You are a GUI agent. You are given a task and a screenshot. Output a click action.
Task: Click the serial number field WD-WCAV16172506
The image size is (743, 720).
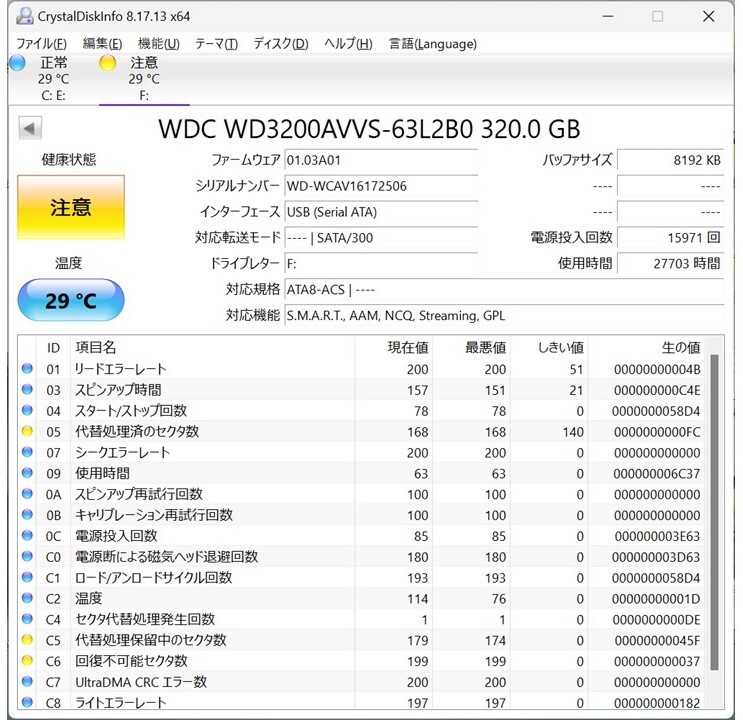(x=381, y=186)
